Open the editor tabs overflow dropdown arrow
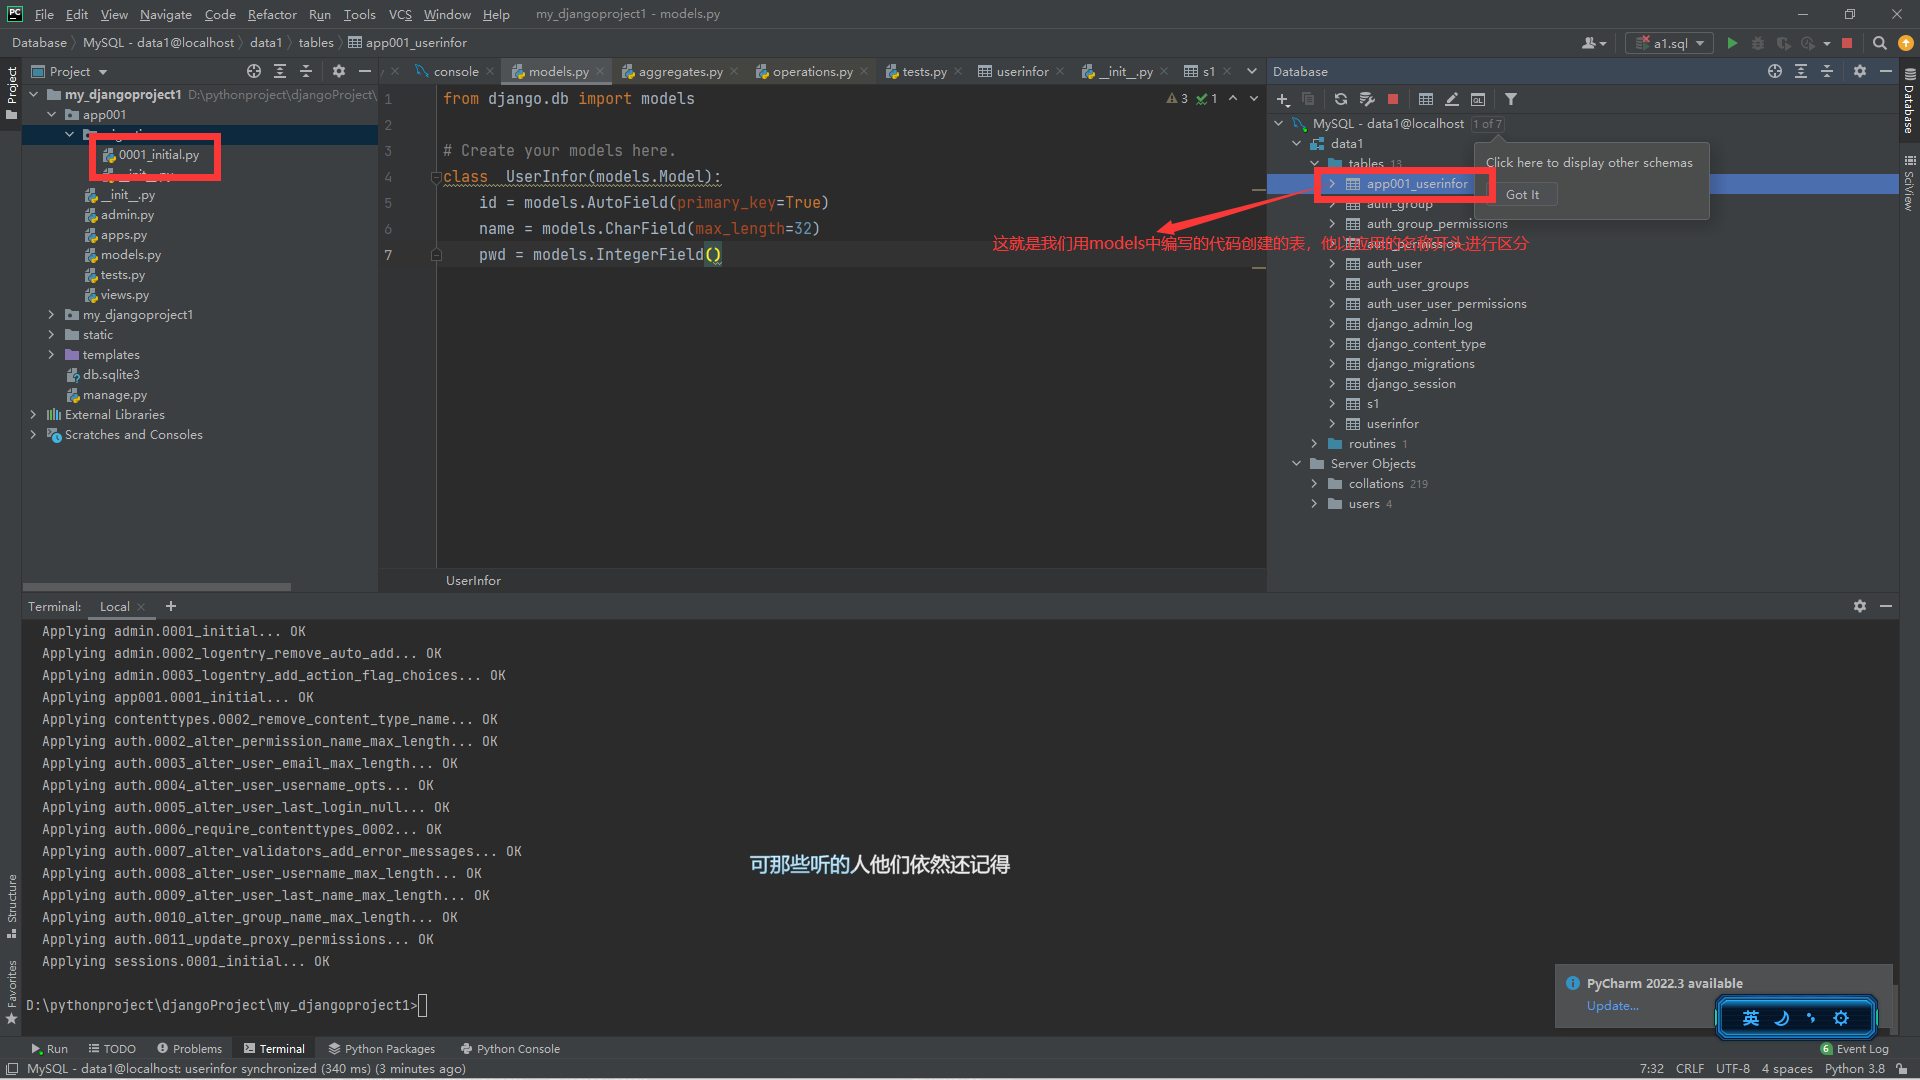 coord(1251,71)
